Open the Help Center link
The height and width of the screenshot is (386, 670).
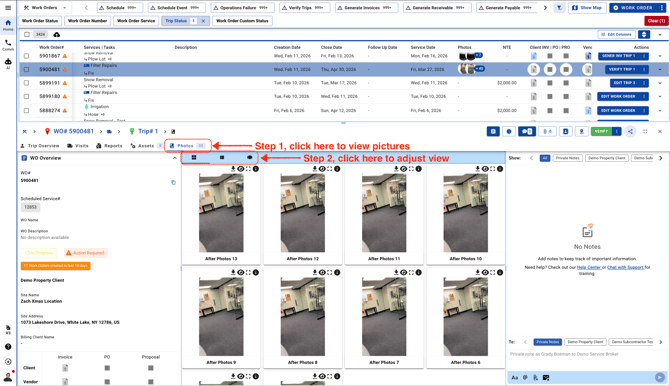pos(588,267)
